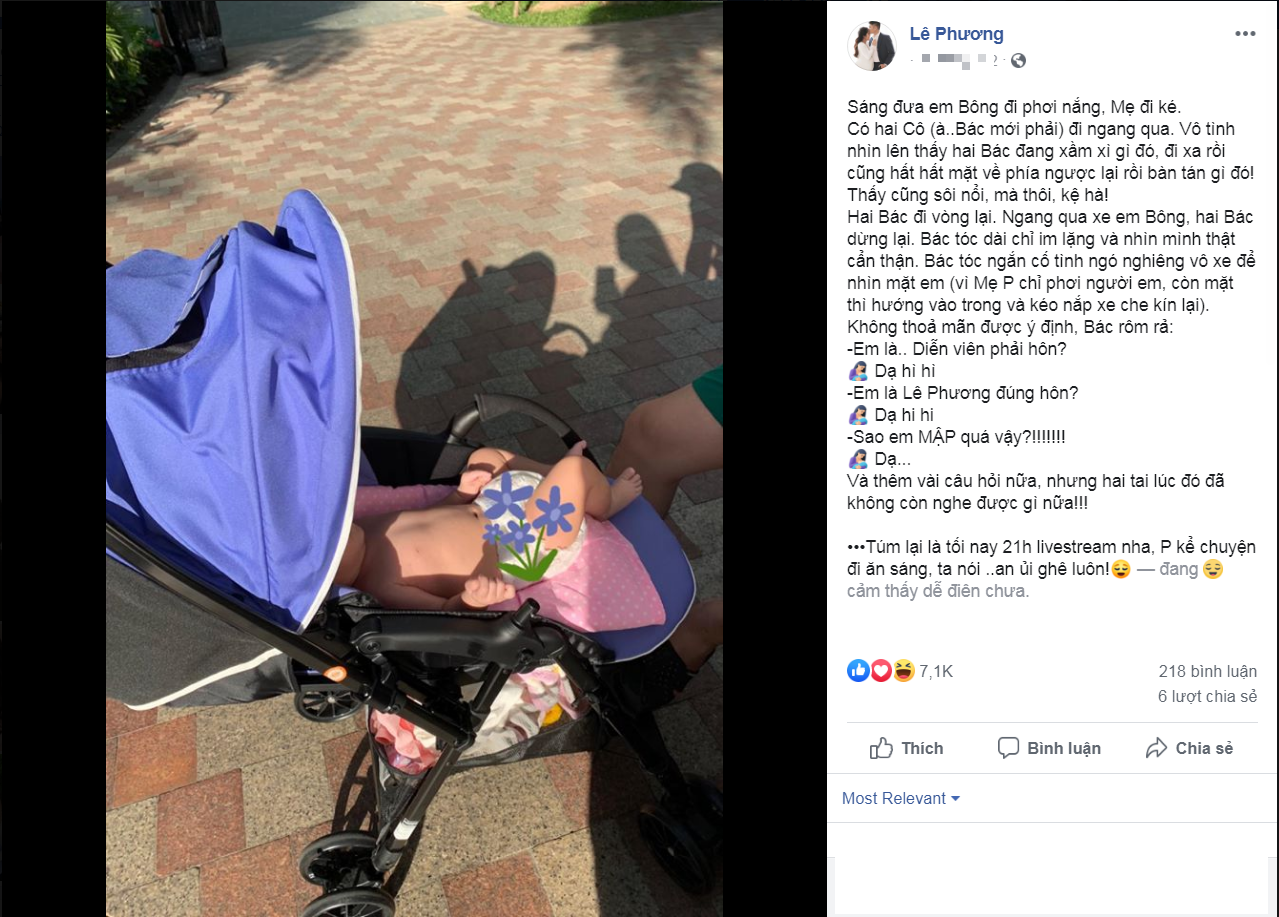Click the Haha laughing reaction icon
The height and width of the screenshot is (917, 1279).
[903, 671]
